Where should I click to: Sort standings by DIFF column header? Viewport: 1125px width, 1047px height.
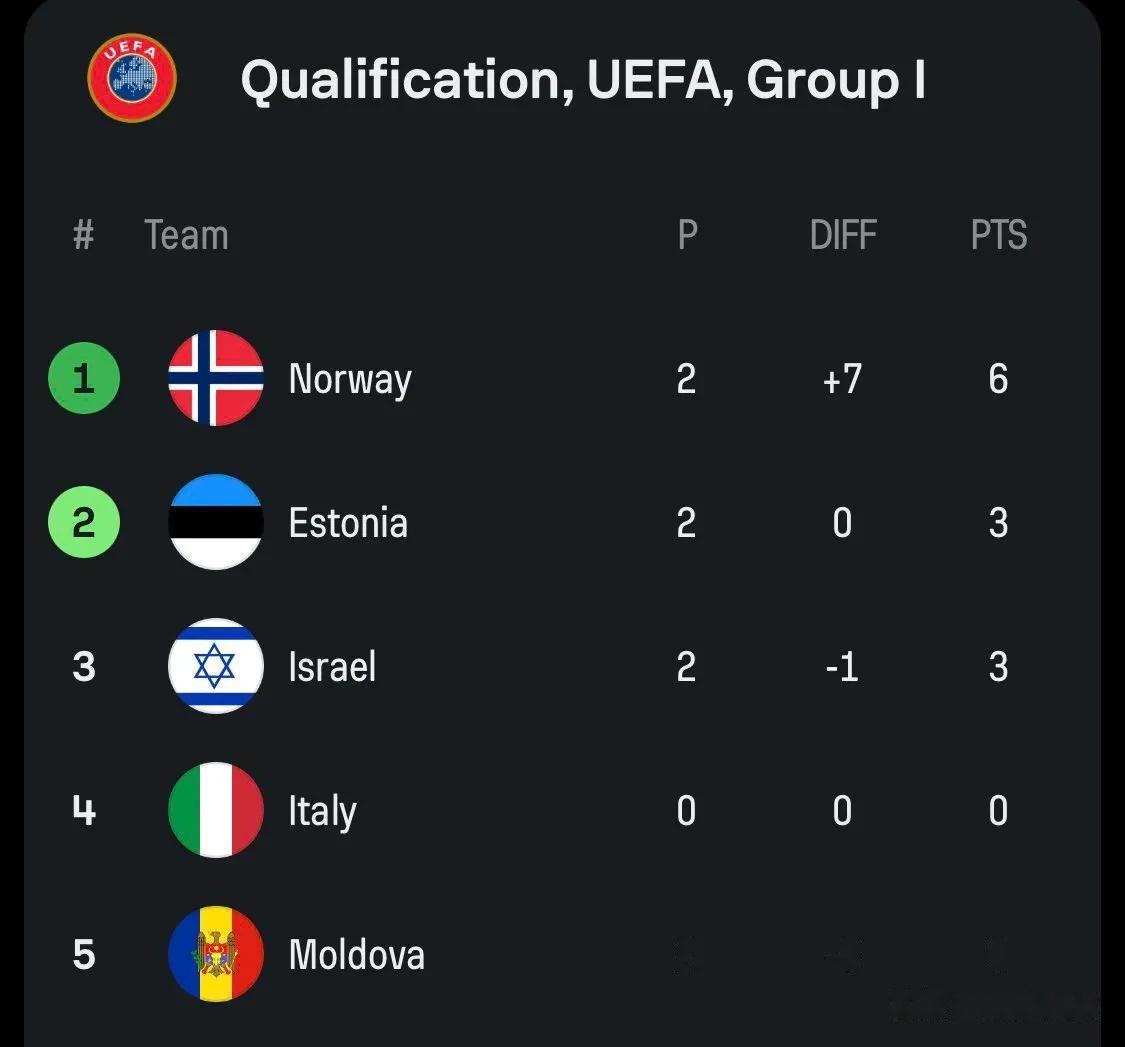pyautogui.click(x=843, y=236)
